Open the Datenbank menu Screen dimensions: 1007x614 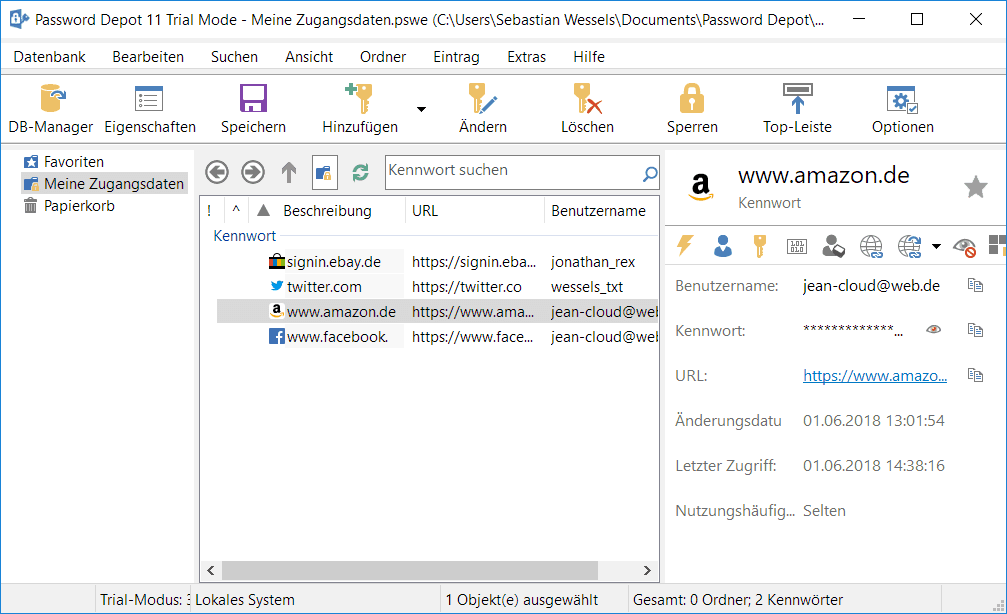pos(49,57)
